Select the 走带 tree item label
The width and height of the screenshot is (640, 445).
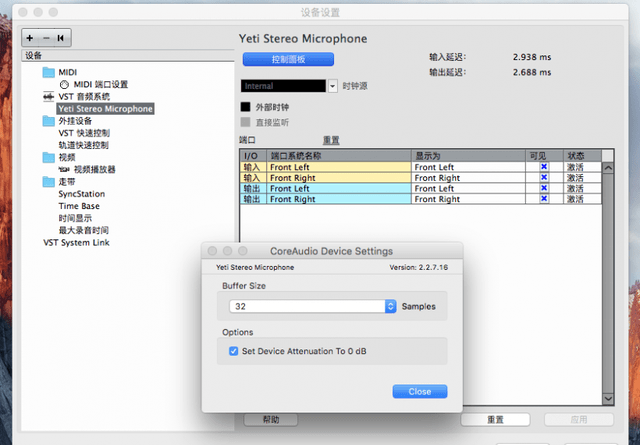[67, 182]
